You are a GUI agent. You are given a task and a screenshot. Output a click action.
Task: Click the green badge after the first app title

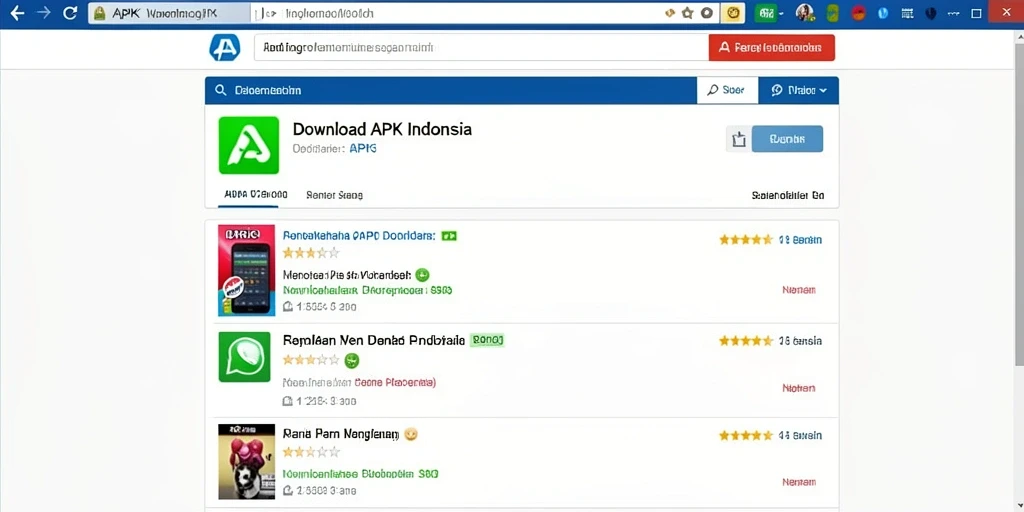[449, 236]
